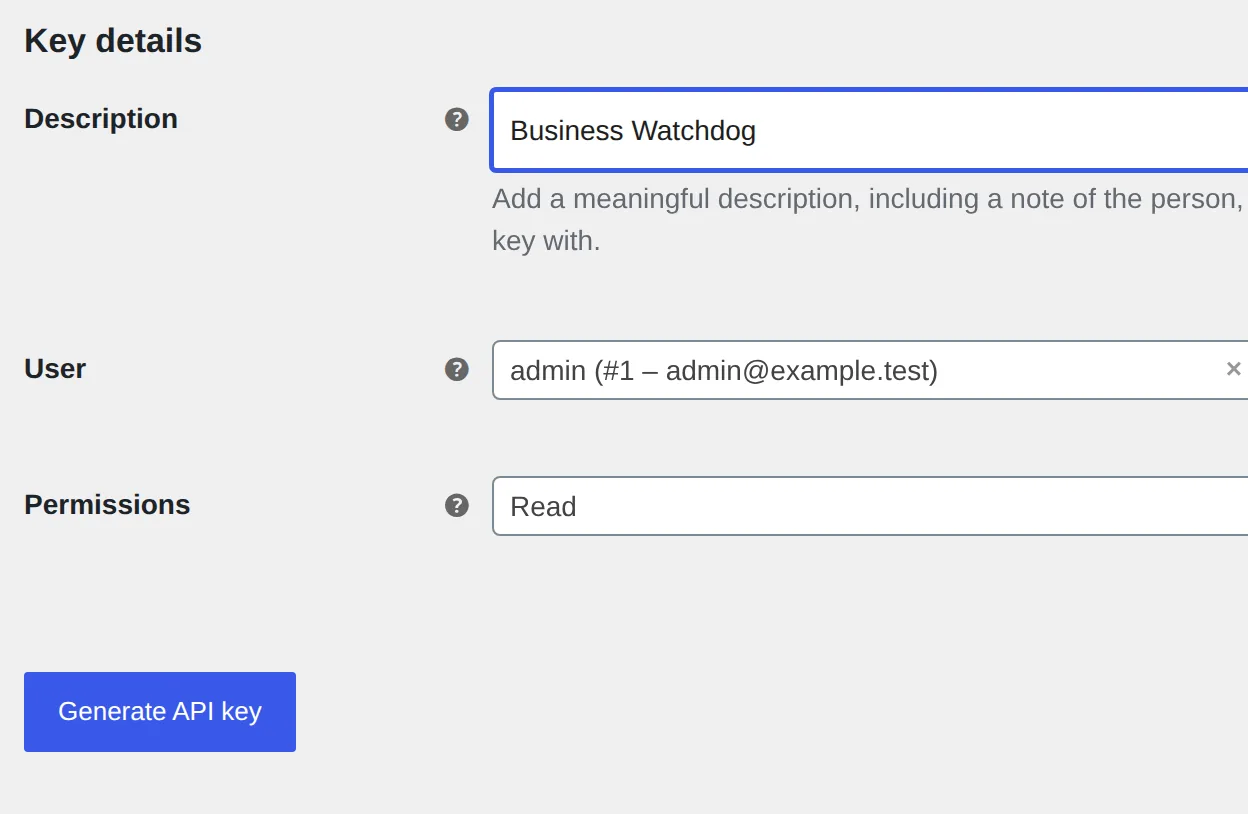Select the Description field label

[101, 119]
